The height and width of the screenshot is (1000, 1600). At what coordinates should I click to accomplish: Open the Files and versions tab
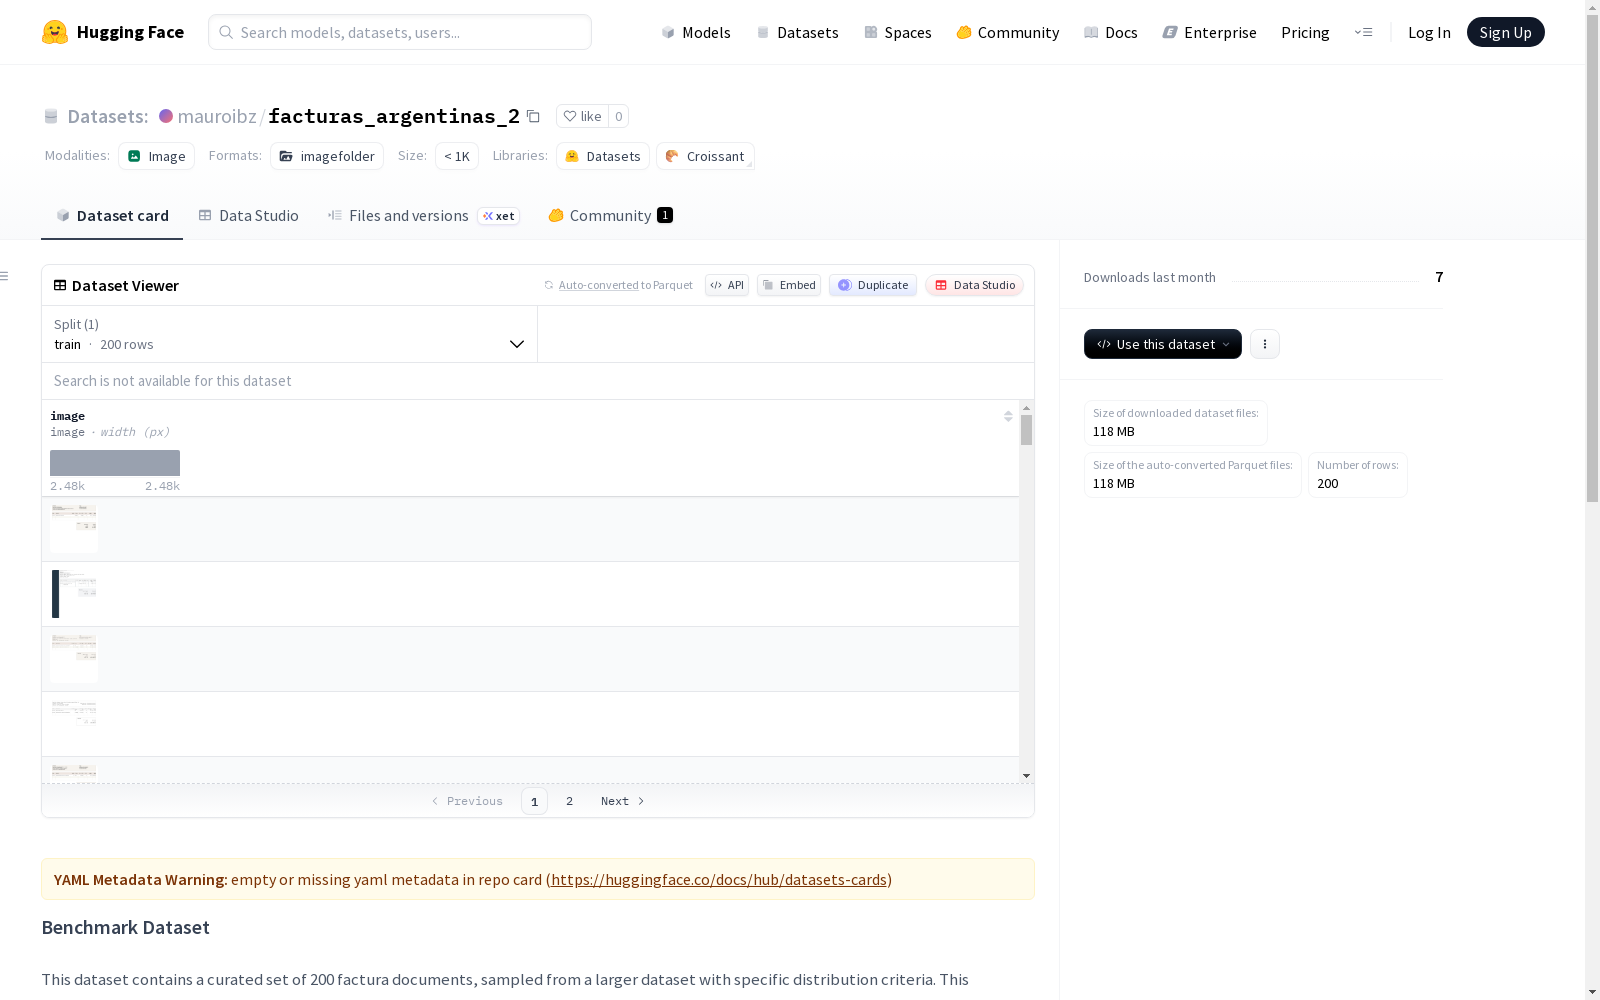[423, 215]
